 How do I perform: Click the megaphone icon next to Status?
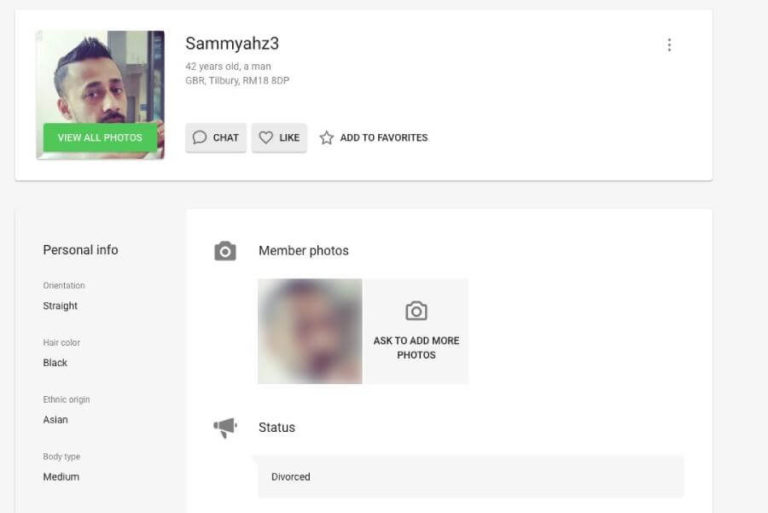[x=225, y=427]
